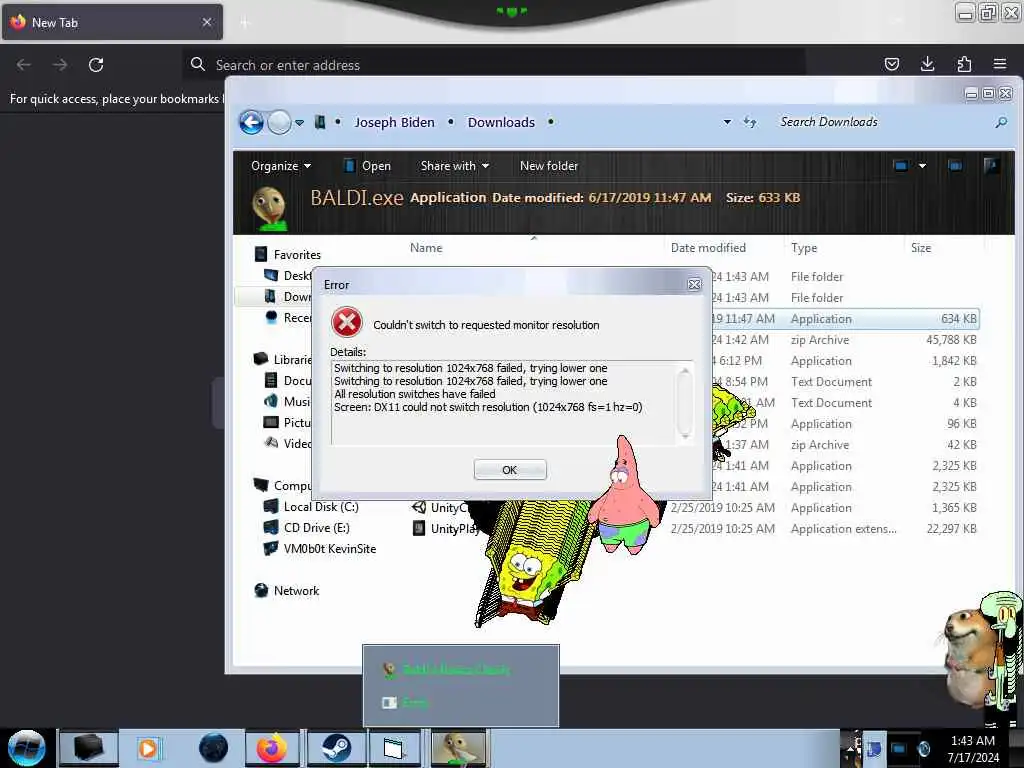This screenshot has height=768, width=1024.
Task: Sort by the Type column header
Action: pos(804,248)
